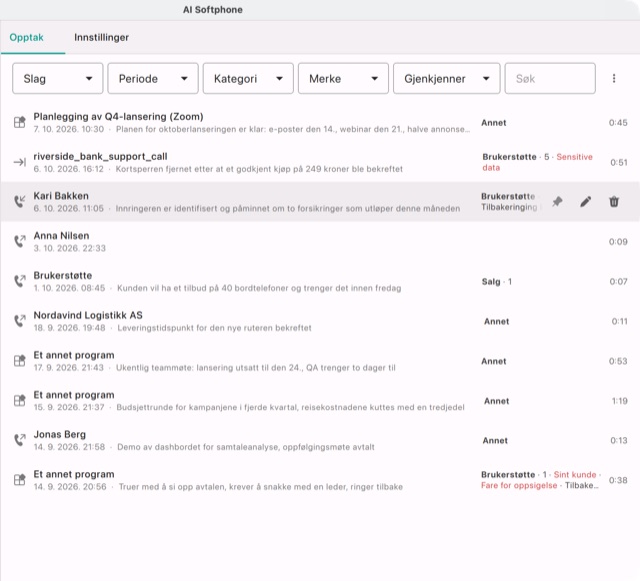Click the 1:19 duration value
The width and height of the screenshot is (640, 581).
coord(620,401)
